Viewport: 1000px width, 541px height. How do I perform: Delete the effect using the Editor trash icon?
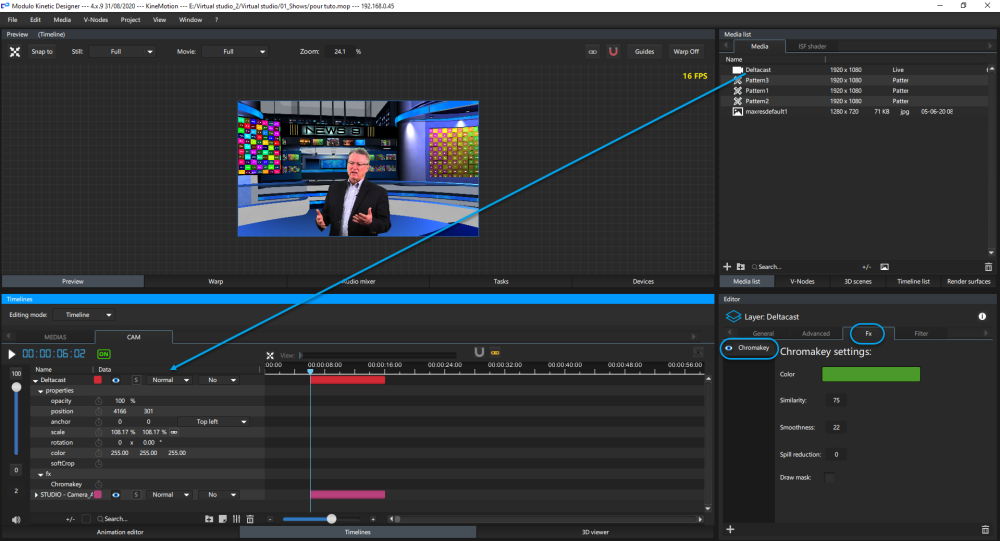[986, 529]
